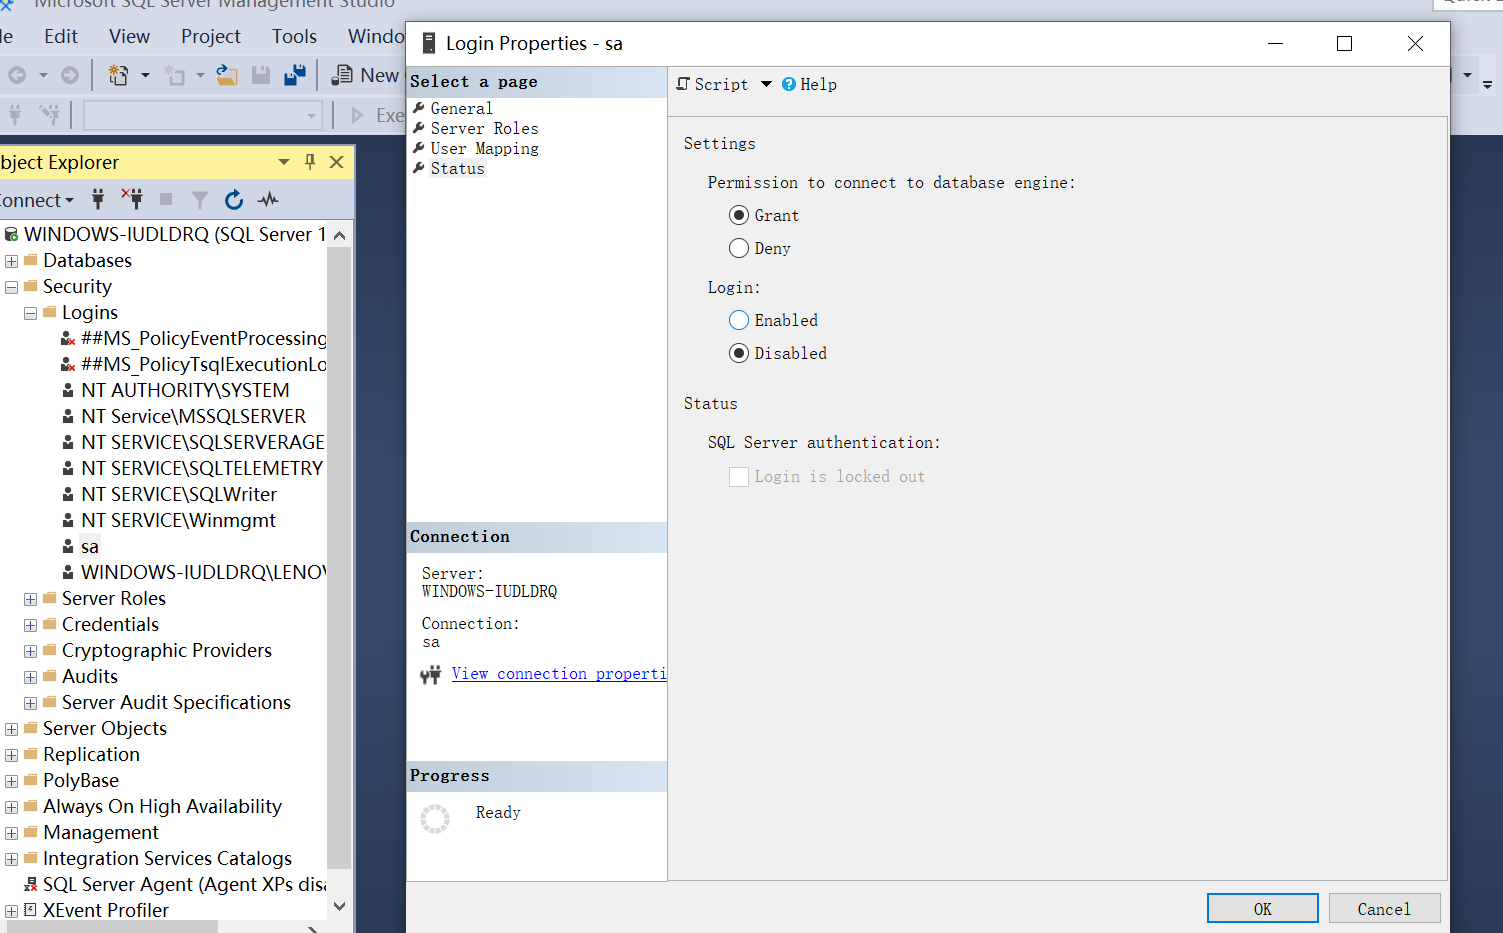Switch to the User Mapping page
The height and width of the screenshot is (933, 1503).
click(484, 148)
